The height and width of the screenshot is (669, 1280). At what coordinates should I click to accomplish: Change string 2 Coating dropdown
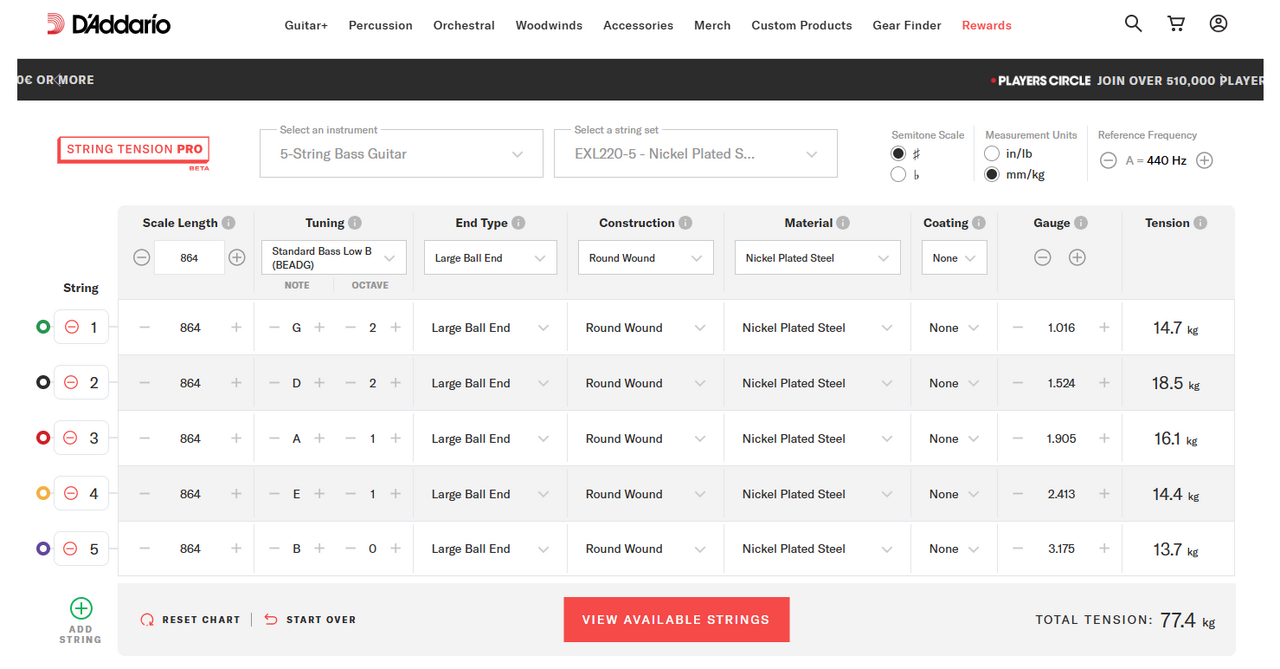point(954,383)
